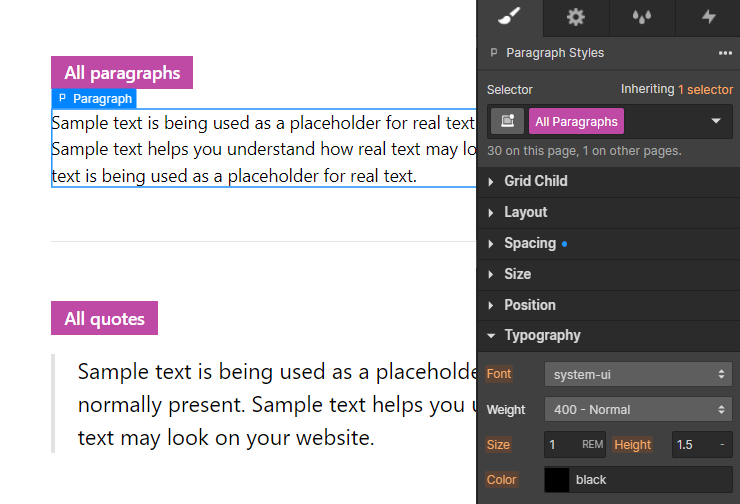Collapse the Typography section
Screen dimensions: 740x504
click(x=609, y=336)
